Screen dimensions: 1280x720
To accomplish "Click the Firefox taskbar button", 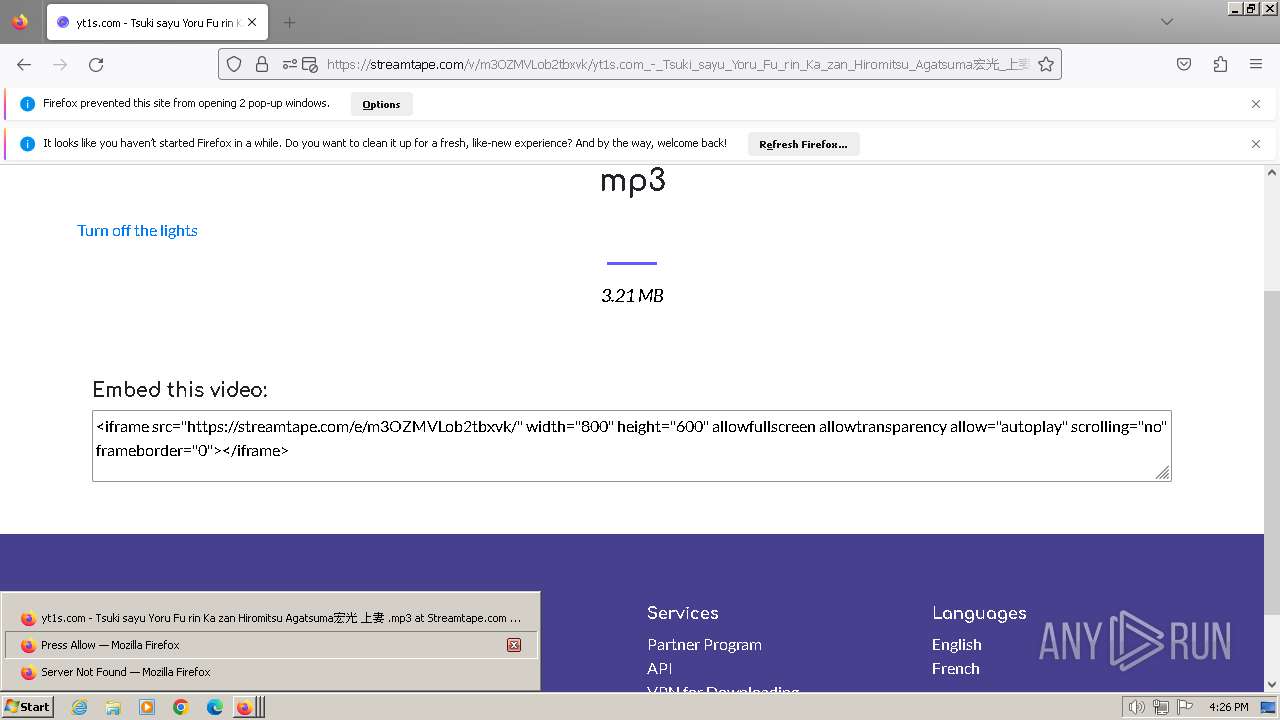I will [248, 707].
